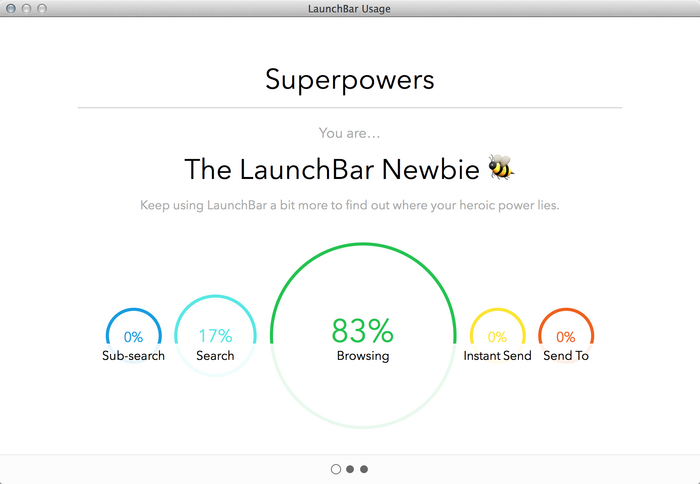The image size is (700, 484).
Task: Click the Instant Send label
Action: coord(497,356)
